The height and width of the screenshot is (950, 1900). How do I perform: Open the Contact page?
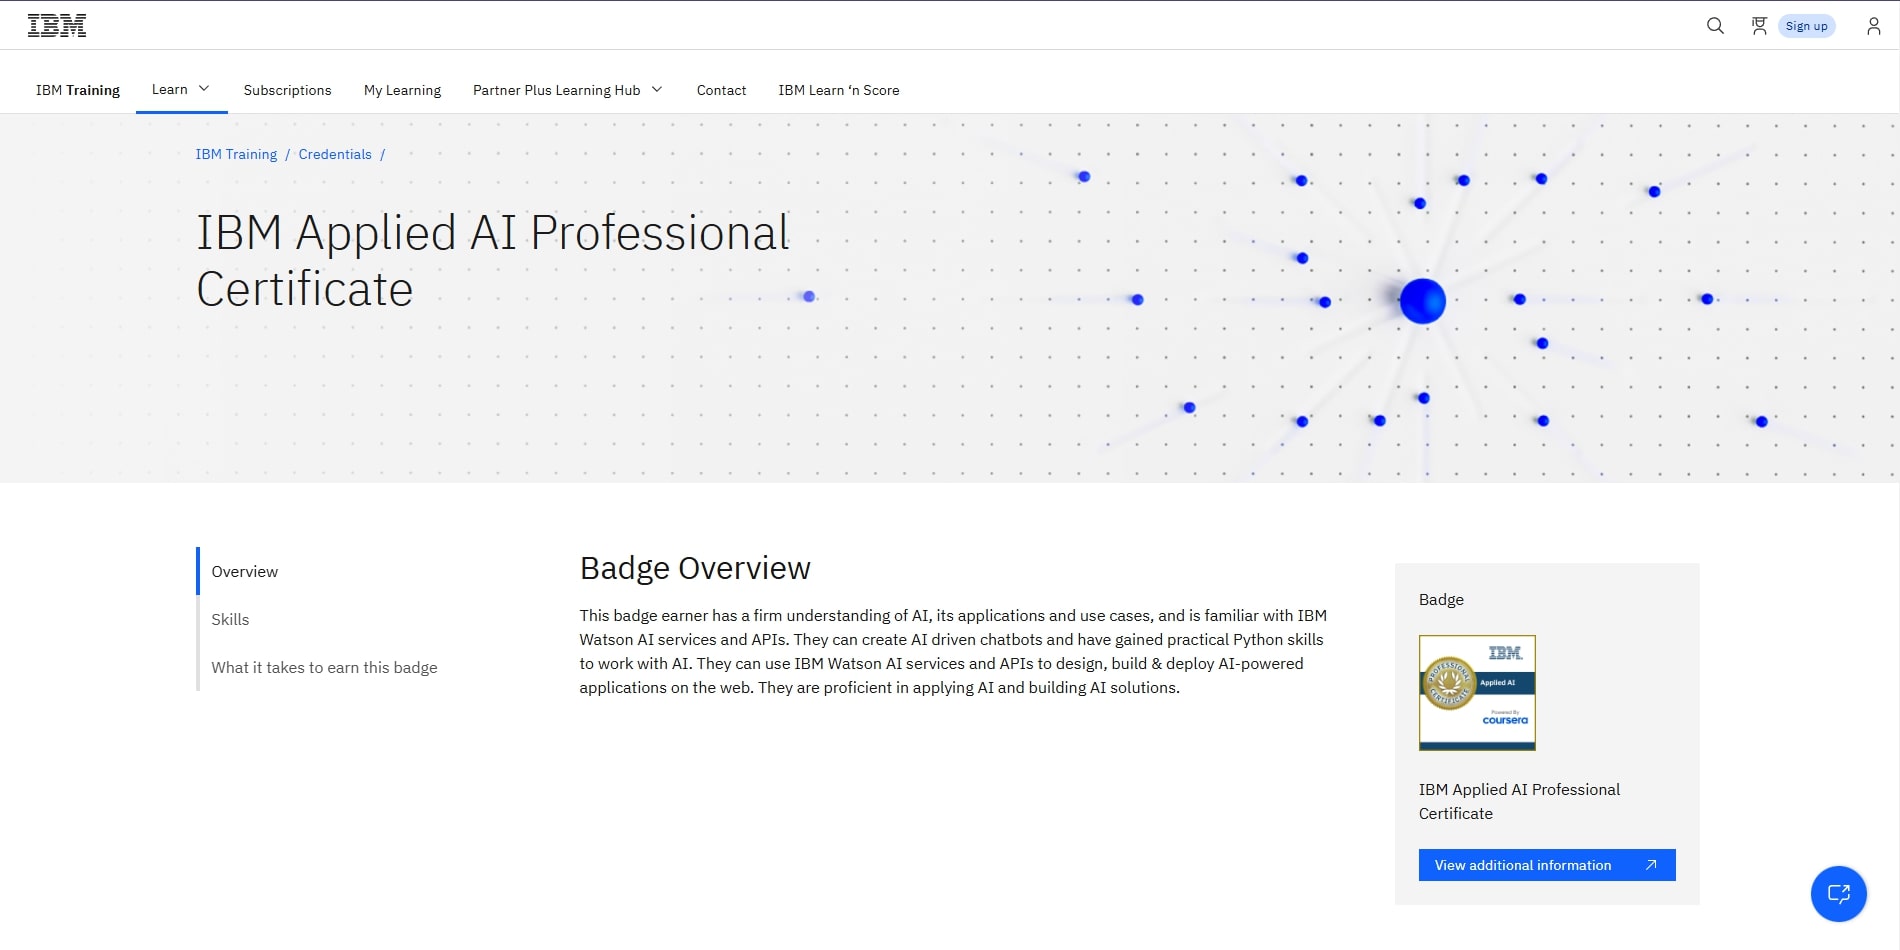721,90
